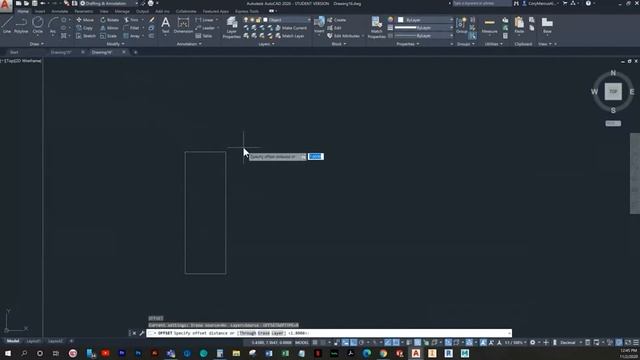Image resolution: width=640 pixels, height=360 pixels.
Task: Click the search keyword box in title bar
Action: click(481, 4)
